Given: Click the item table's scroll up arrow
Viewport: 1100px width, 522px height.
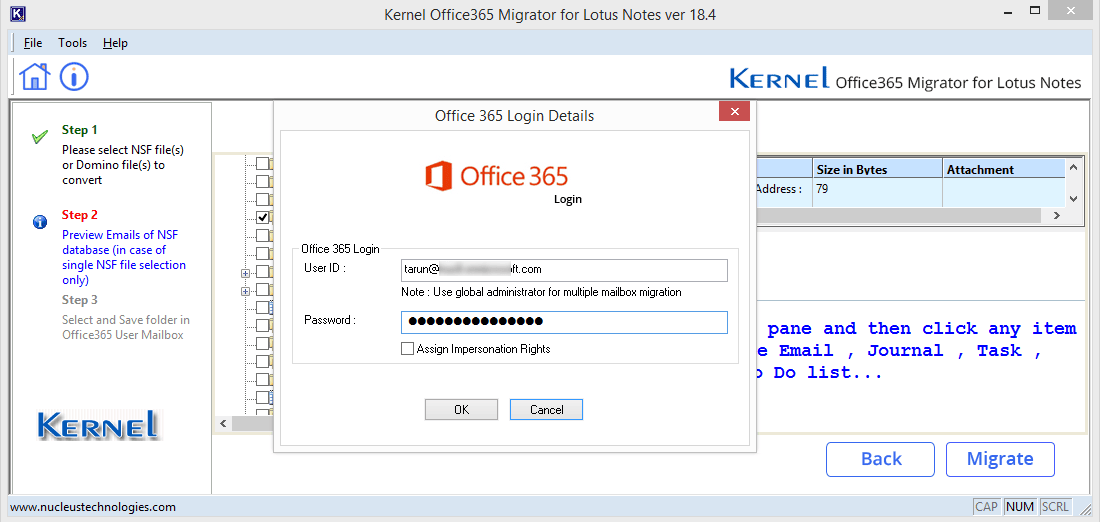Looking at the screenshot, I should click(x=1073, y=168).
